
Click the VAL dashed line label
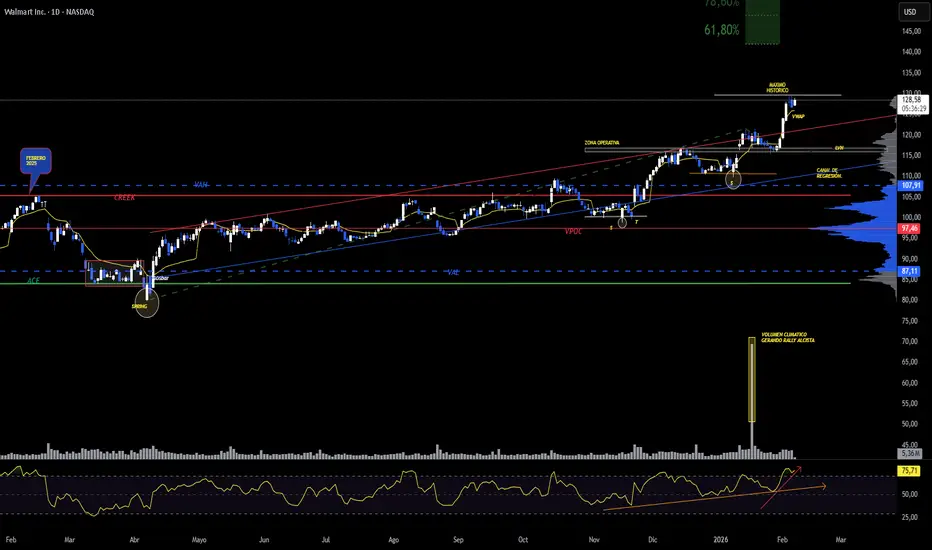[453, 272]
